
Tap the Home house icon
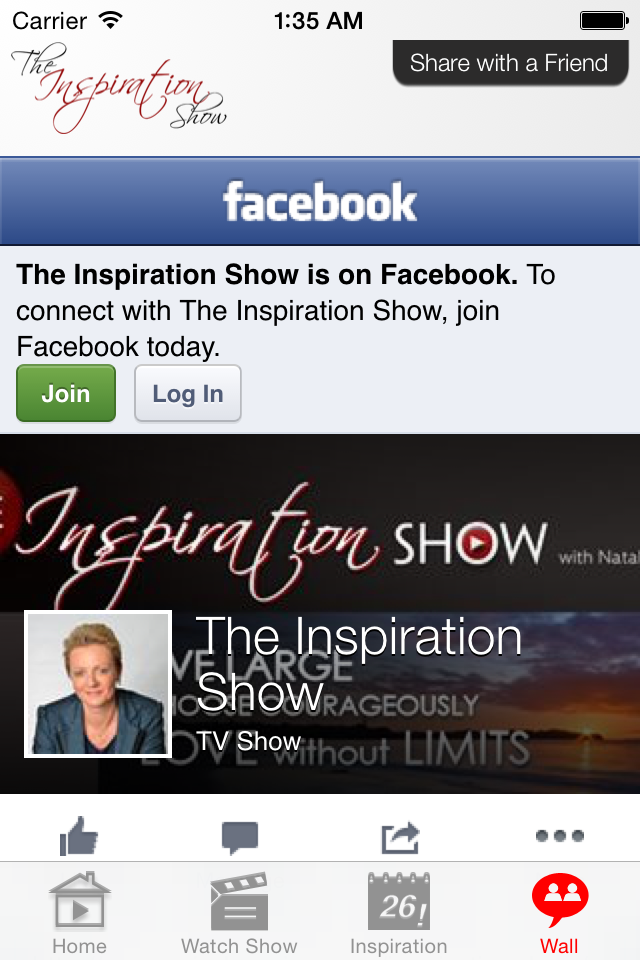point(80,899)
